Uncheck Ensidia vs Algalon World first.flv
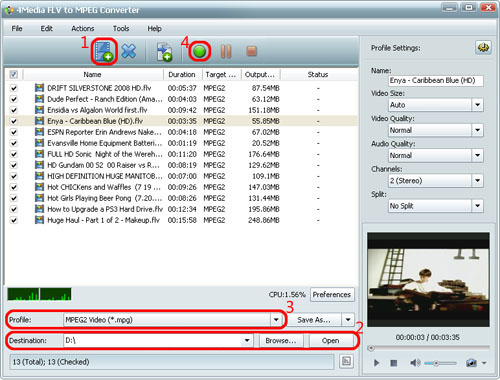The image size is (500, 380). pyautogui.click(x=14, y=110)
